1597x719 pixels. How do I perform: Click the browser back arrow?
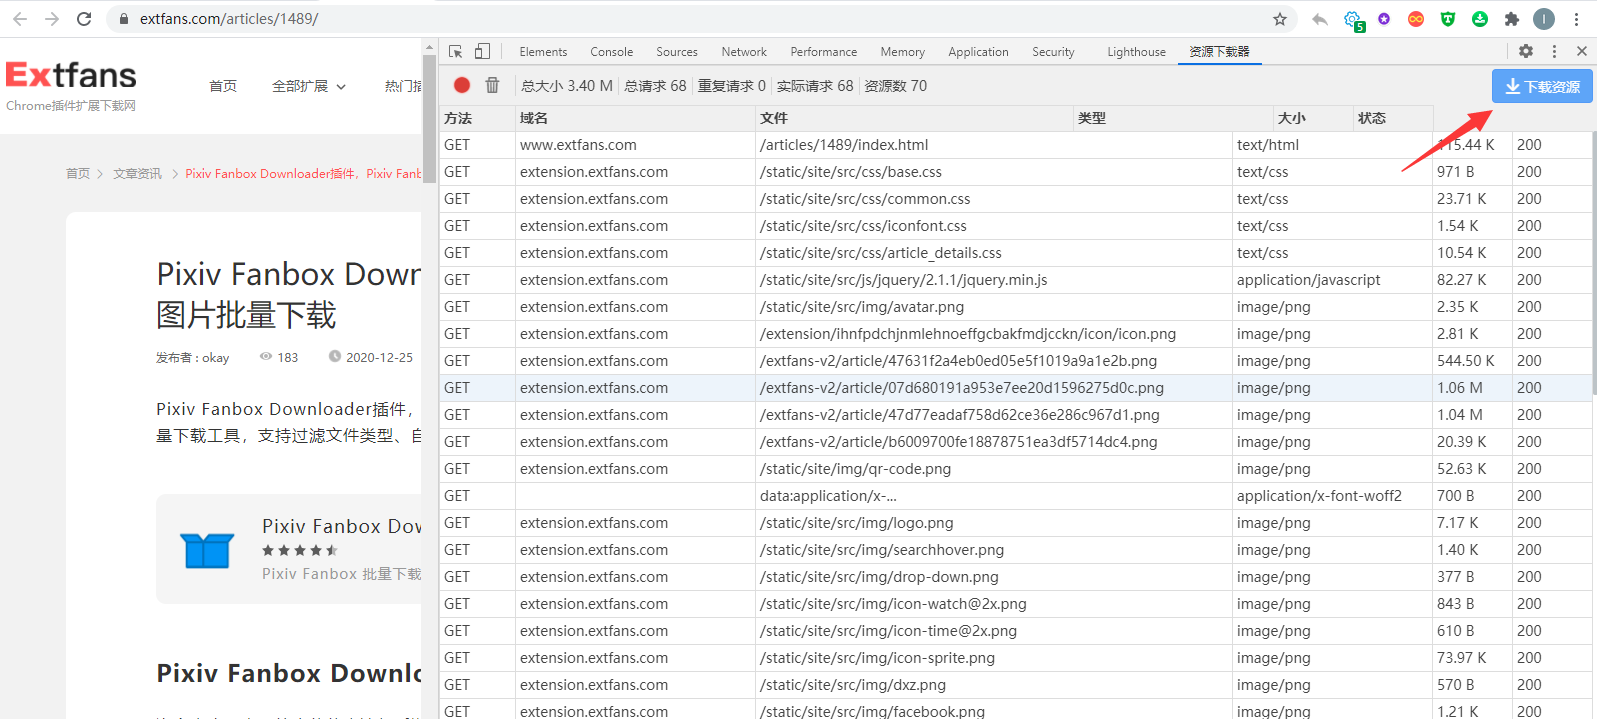point(20,19)
